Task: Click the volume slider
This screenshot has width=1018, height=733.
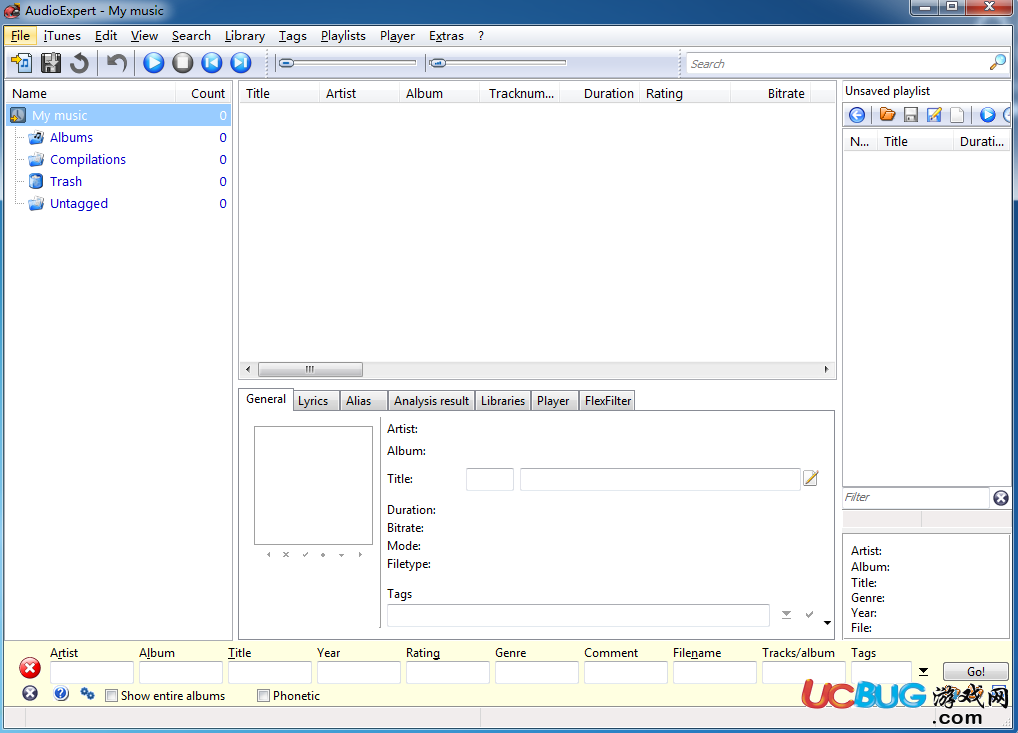Action: tap(498, 63)
